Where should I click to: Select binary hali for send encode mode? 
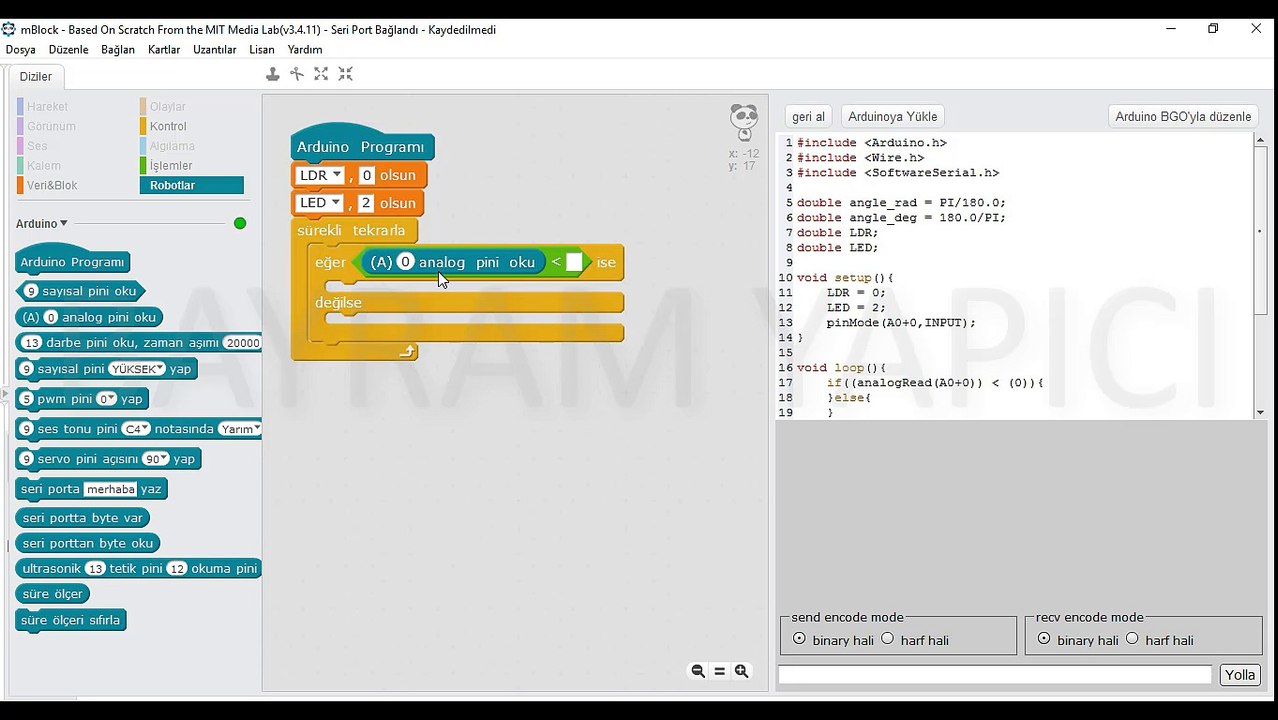(799, 639)
